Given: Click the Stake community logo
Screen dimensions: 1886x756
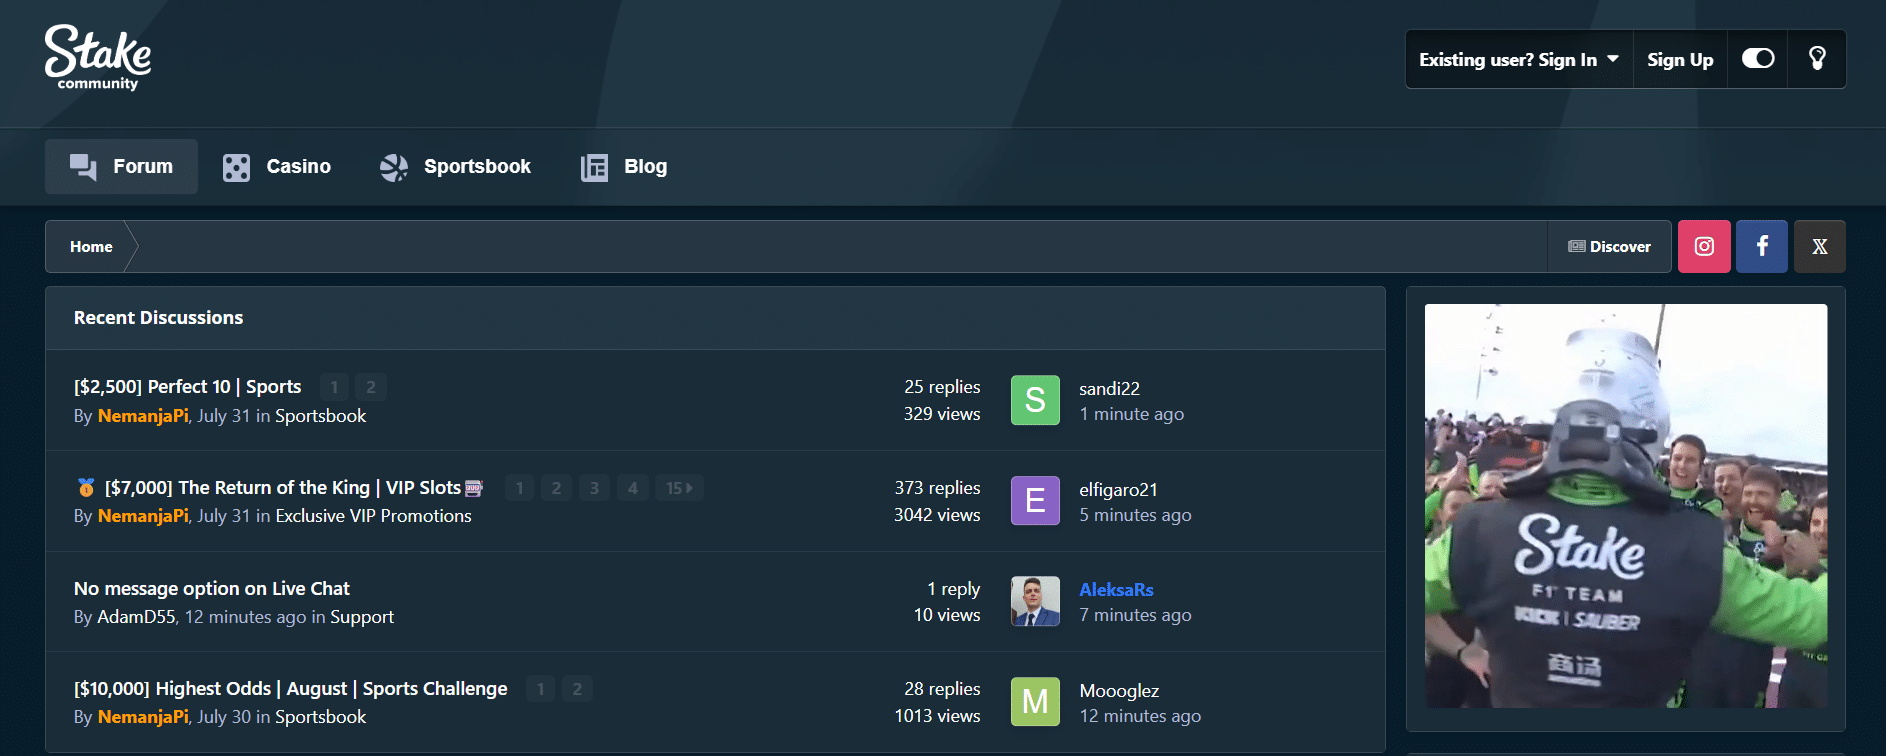Looking at the screenshot, I should 98,58.
